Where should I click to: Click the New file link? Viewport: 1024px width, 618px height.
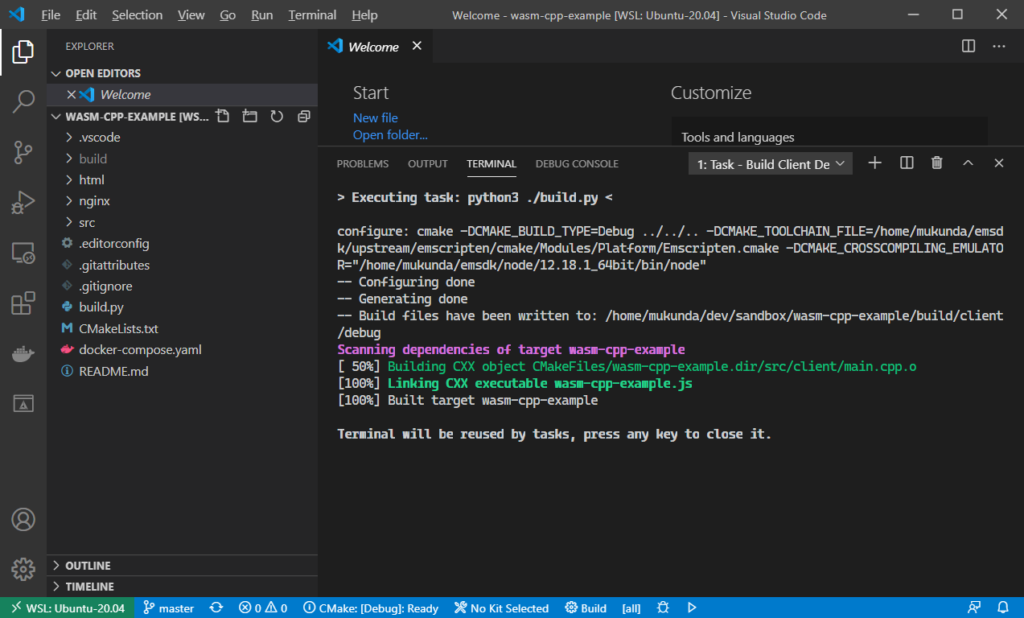(376, 118)
